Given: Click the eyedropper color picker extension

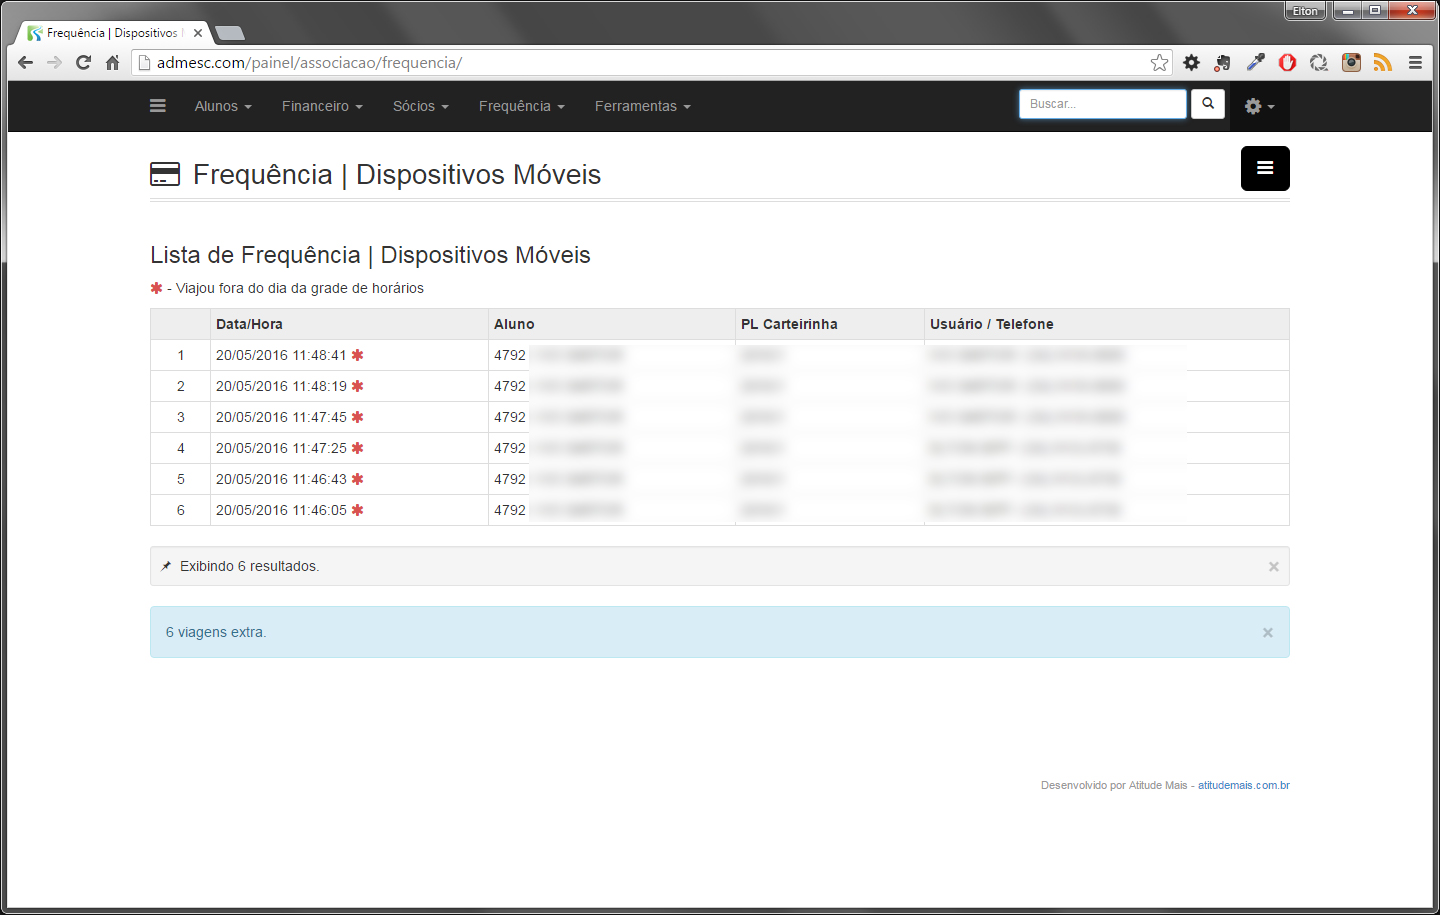Looking at the screenshot, I should point(1255,63).
